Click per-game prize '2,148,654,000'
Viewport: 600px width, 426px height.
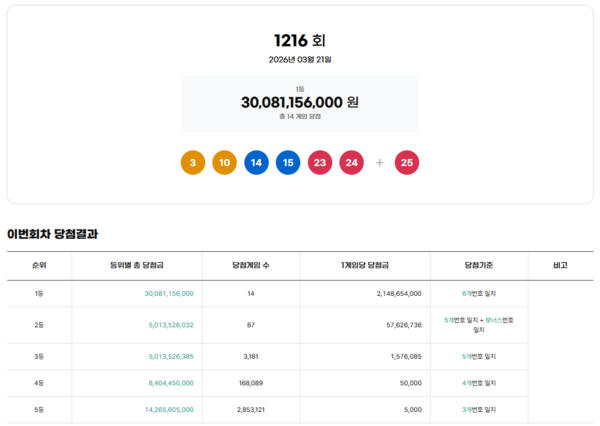[x=399, y=294]
